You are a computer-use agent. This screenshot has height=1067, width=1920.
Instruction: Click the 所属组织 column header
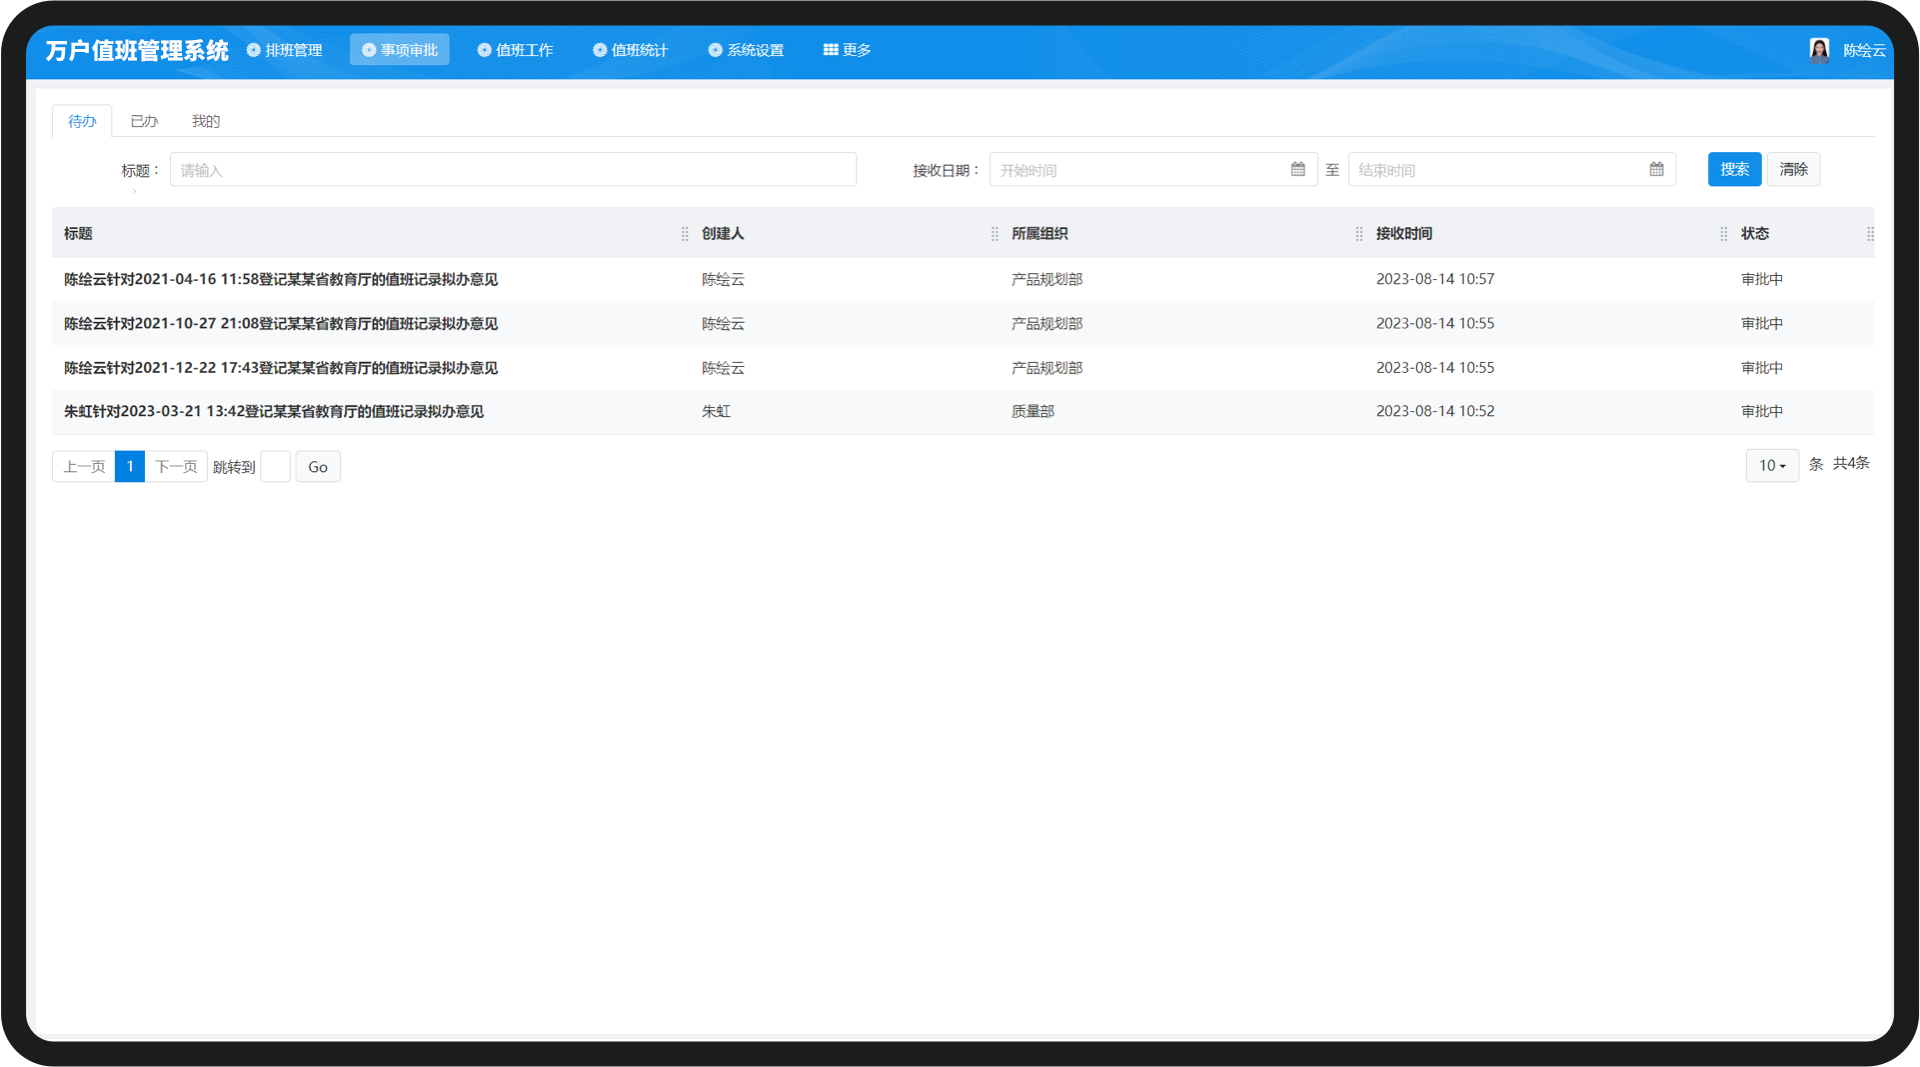1040,233
